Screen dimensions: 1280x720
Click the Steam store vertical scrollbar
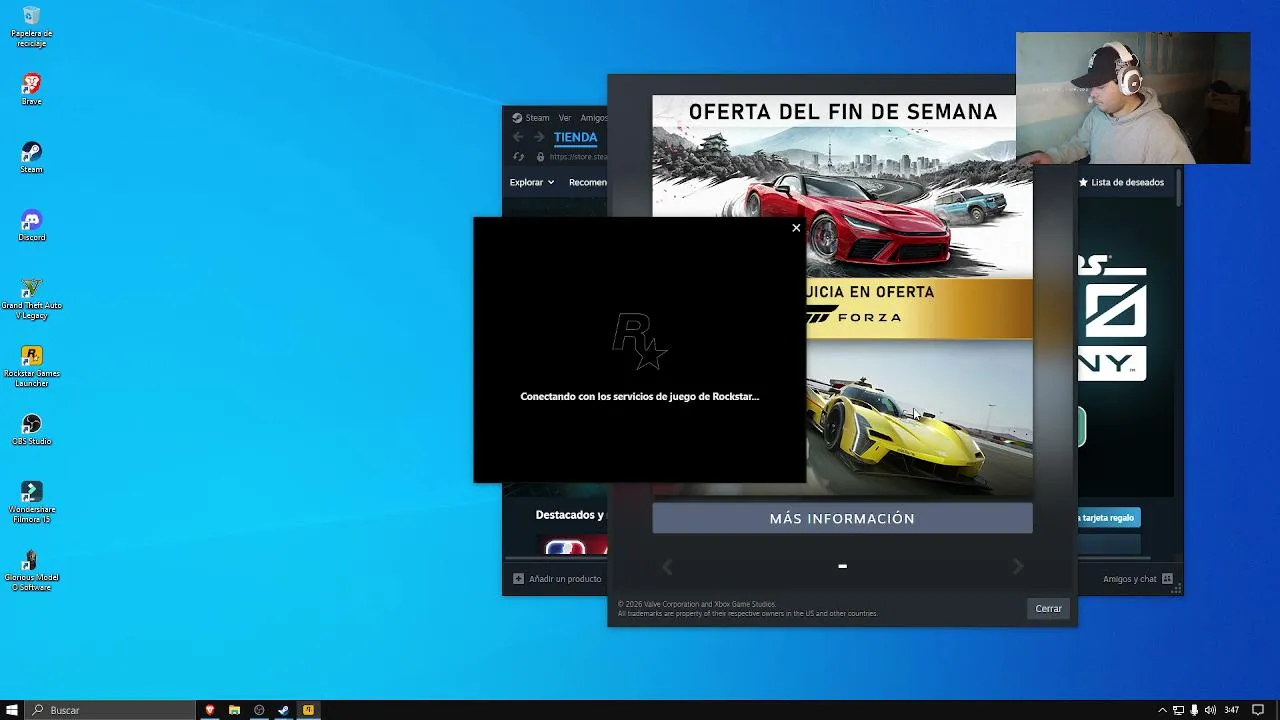coord(1180,189)
